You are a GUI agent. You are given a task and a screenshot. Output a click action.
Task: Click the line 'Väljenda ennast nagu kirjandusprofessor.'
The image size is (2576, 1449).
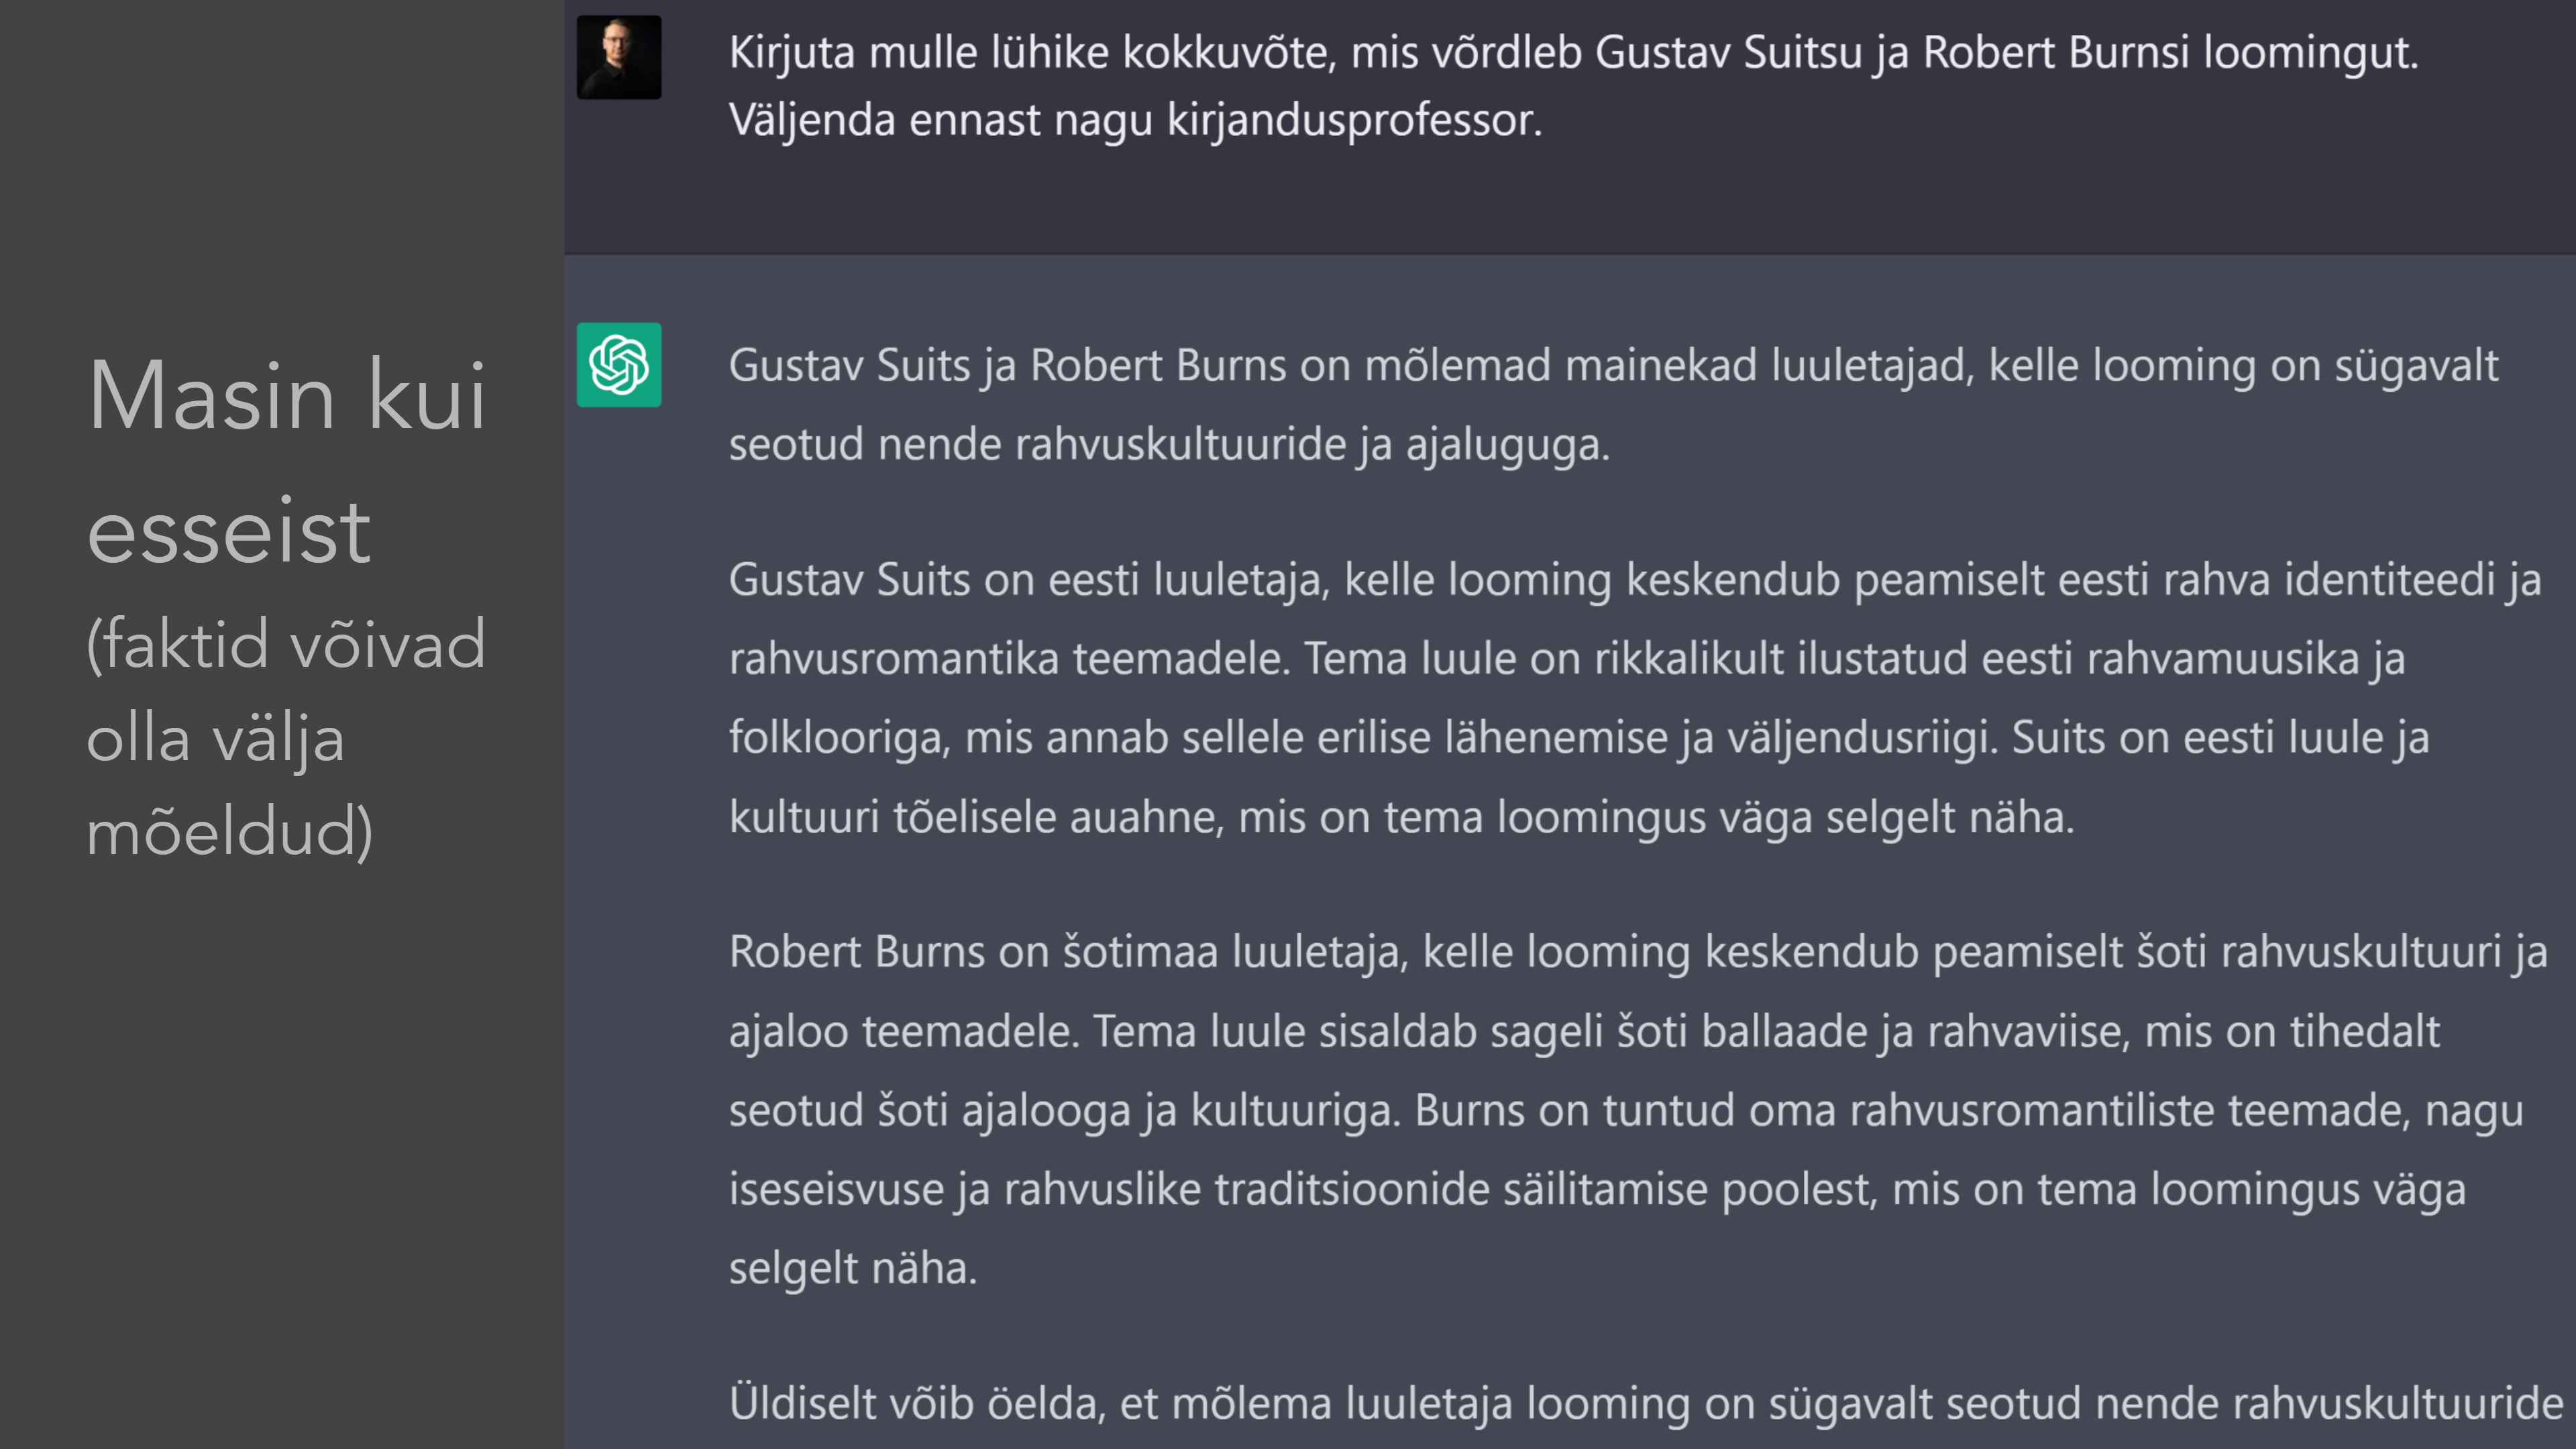(1135, 120)
